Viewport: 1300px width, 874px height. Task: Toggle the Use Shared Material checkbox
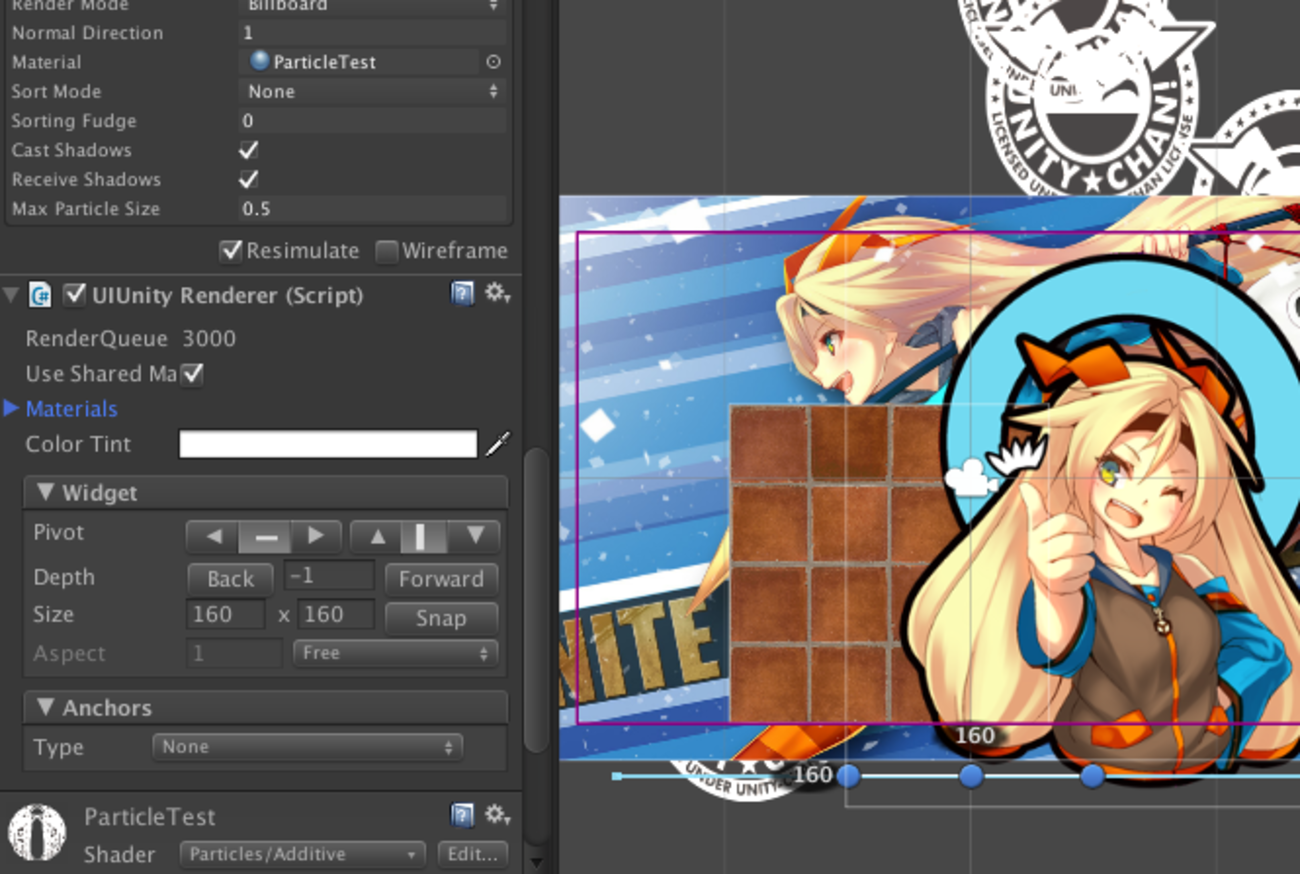191,374
